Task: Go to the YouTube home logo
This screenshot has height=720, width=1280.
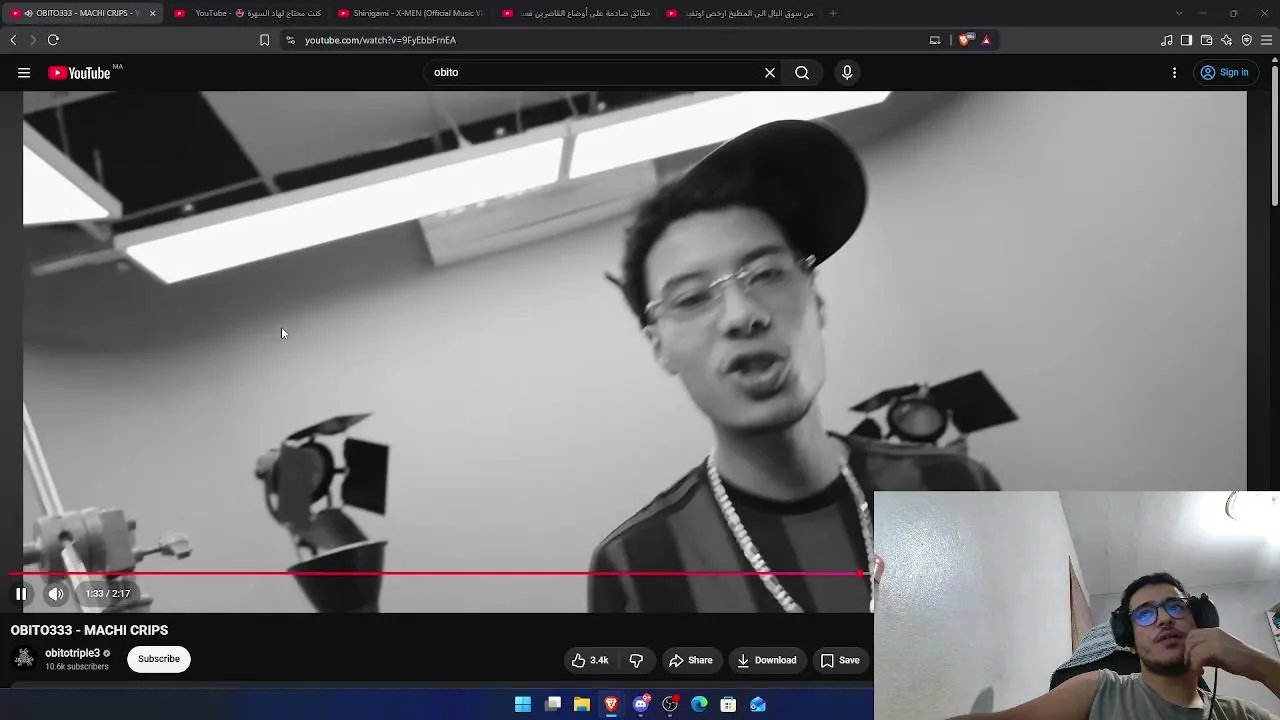Action: coord(79,73)
